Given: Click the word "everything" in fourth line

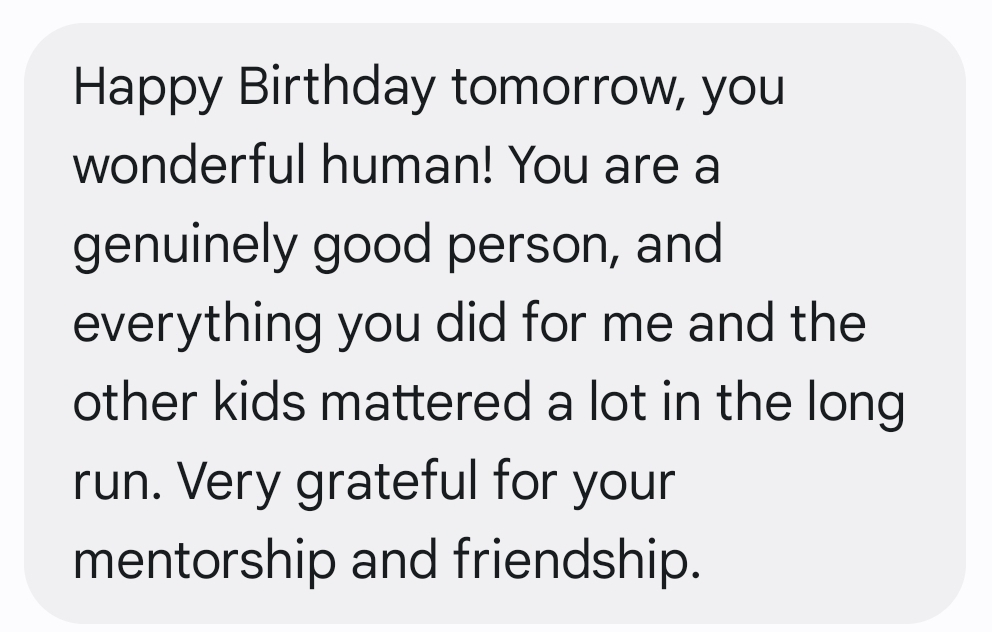Looking at the screenshot, I should coord(197,324).
